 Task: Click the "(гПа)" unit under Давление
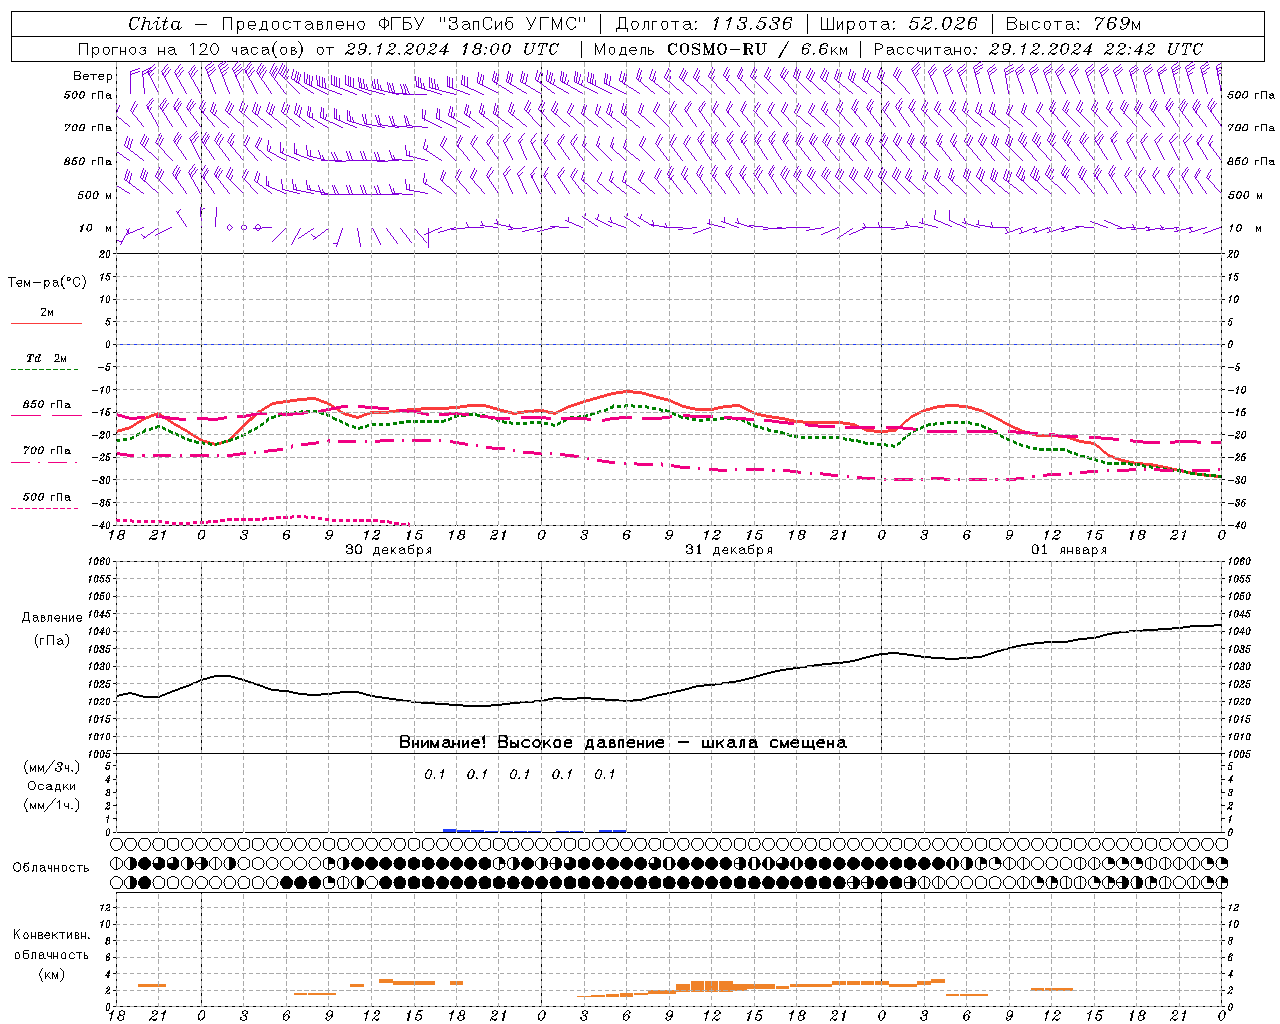[x=52, y=641]
